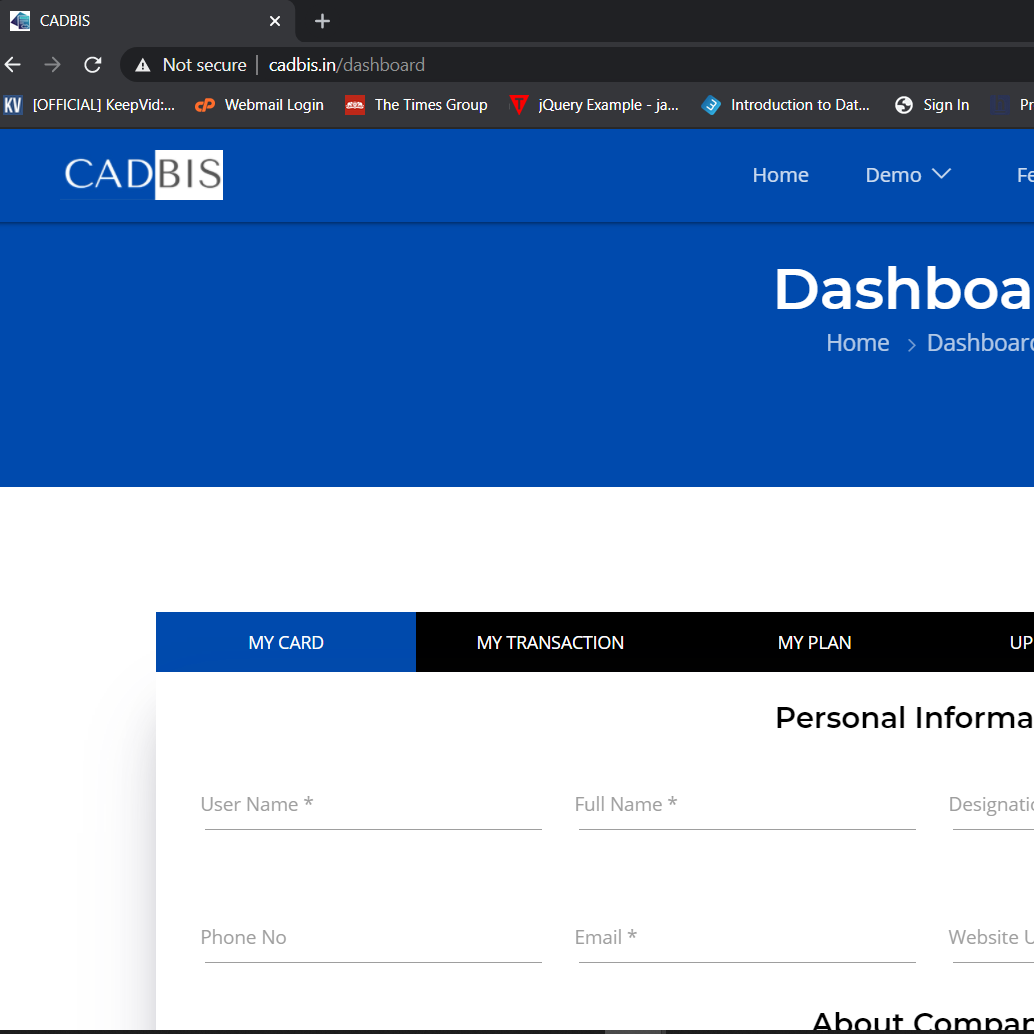Switch to the MY TRANSACTION tab

pyautogui.click(x=550, y=643)
